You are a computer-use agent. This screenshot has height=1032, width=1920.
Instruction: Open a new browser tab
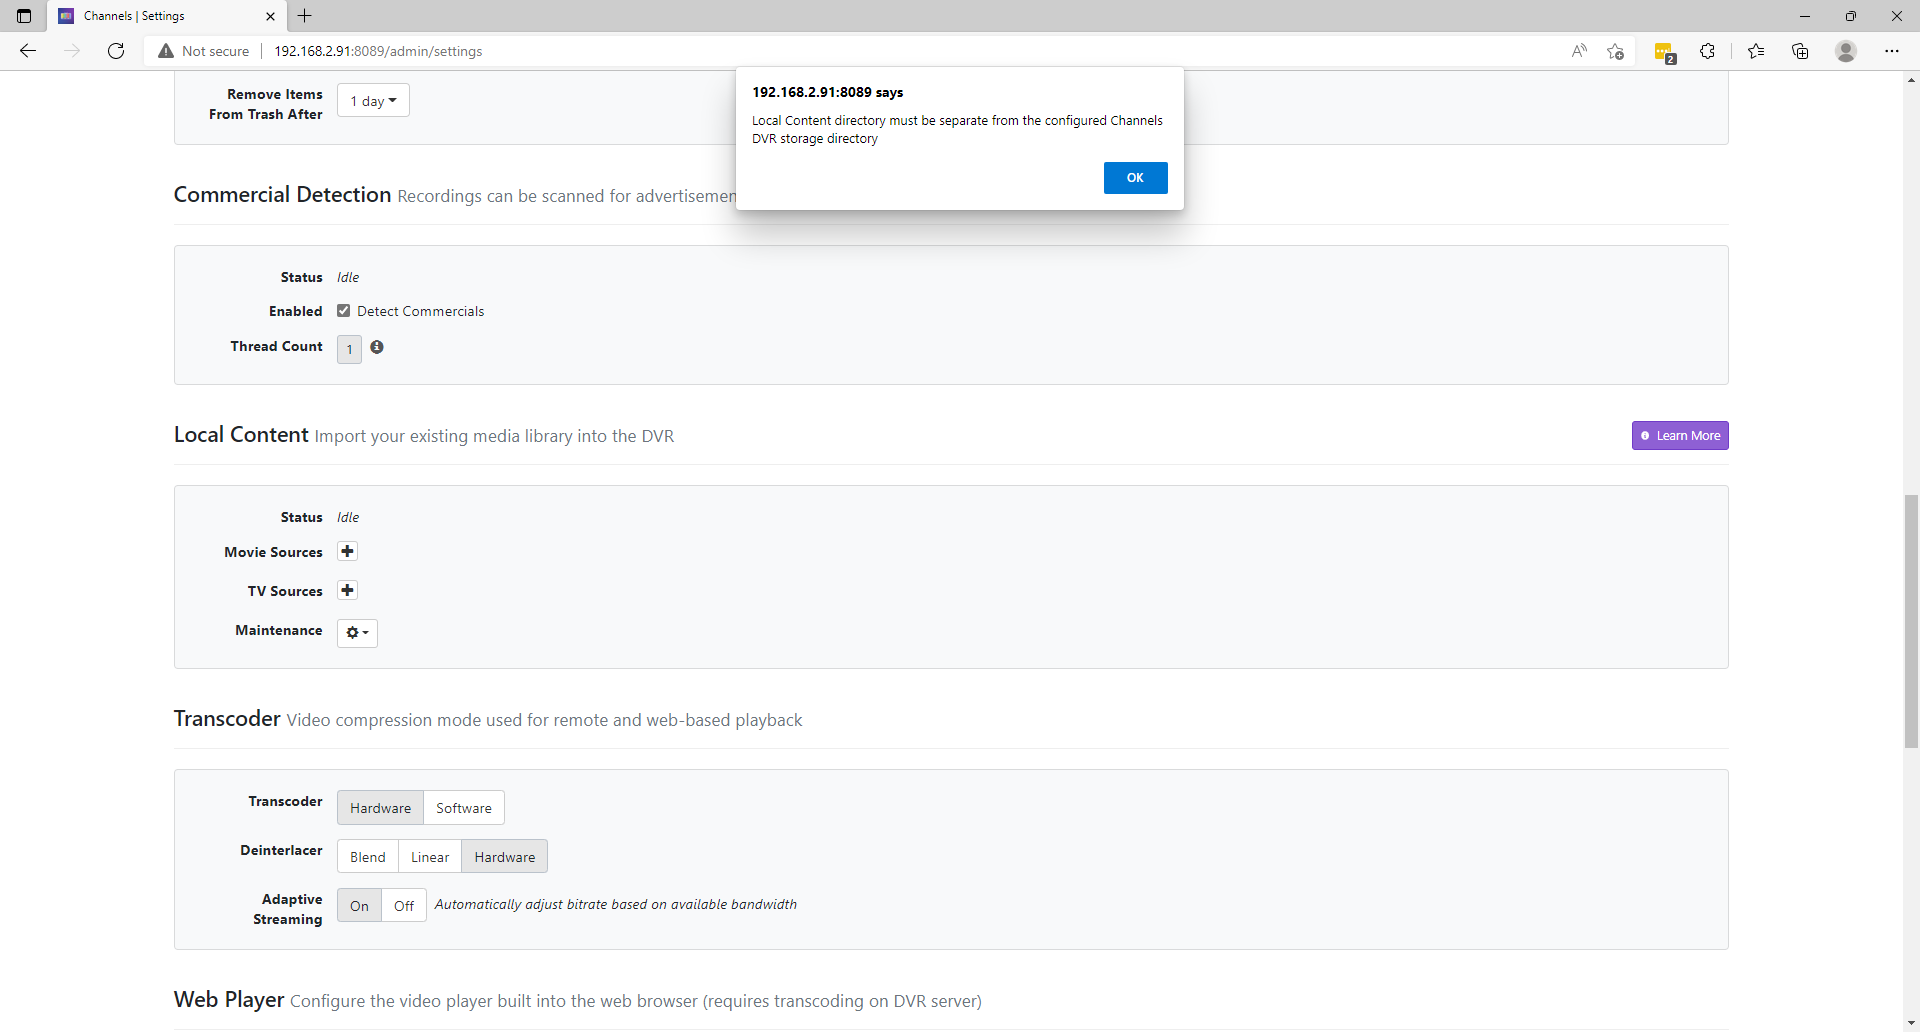point(305,16)
